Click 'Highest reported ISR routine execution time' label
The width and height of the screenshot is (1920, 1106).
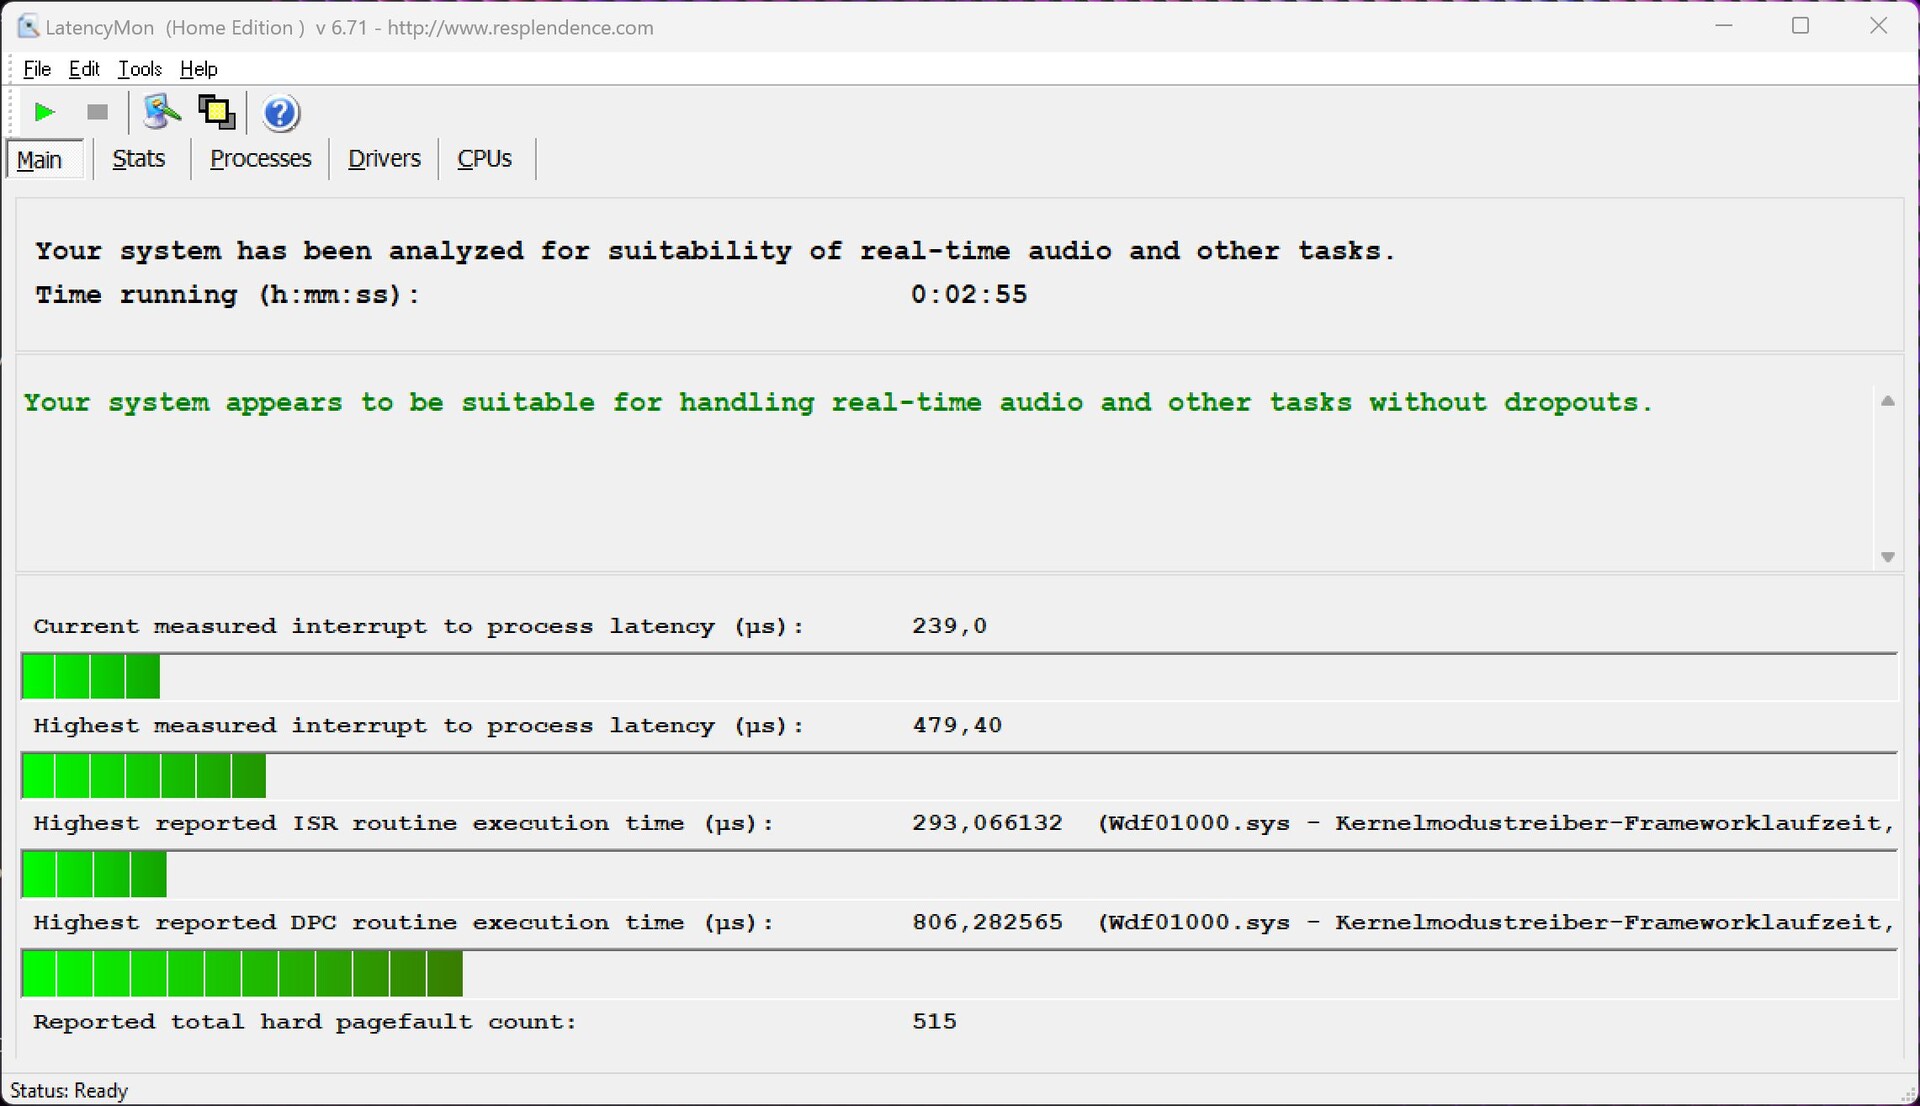404,824
